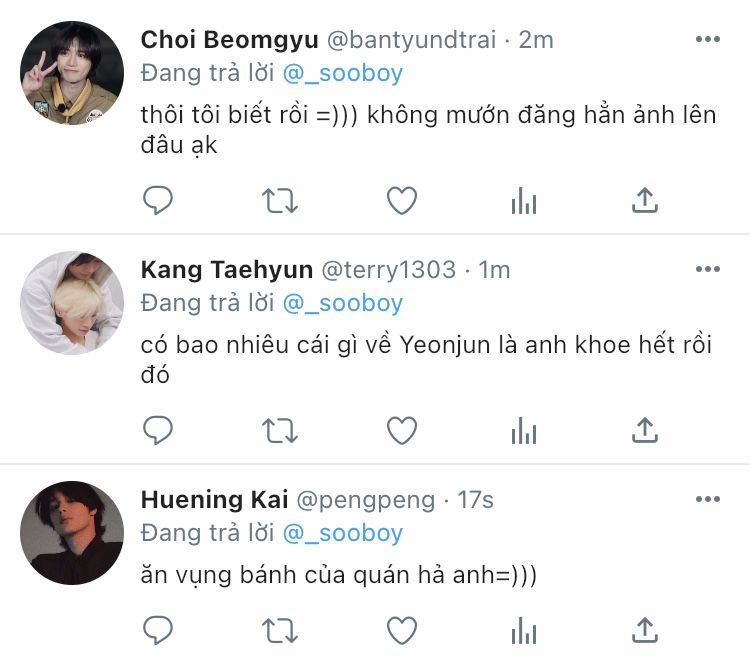Open @_sooboy mention in Beomgyu's reply
This screenshot has height=662, width=750.
[x=343, y=74]
